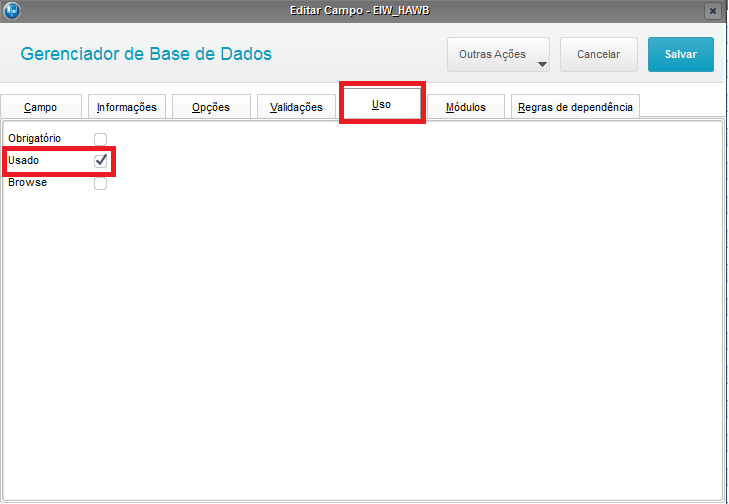Switch to Regras de dependência tab

(575, 107)
